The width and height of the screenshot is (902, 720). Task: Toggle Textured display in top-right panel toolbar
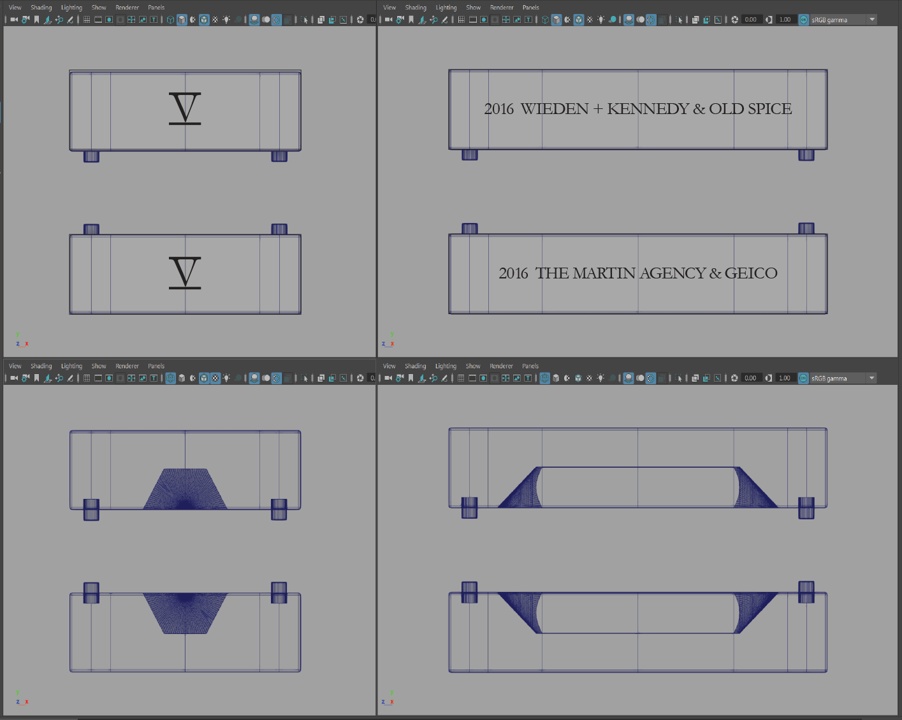579,19
